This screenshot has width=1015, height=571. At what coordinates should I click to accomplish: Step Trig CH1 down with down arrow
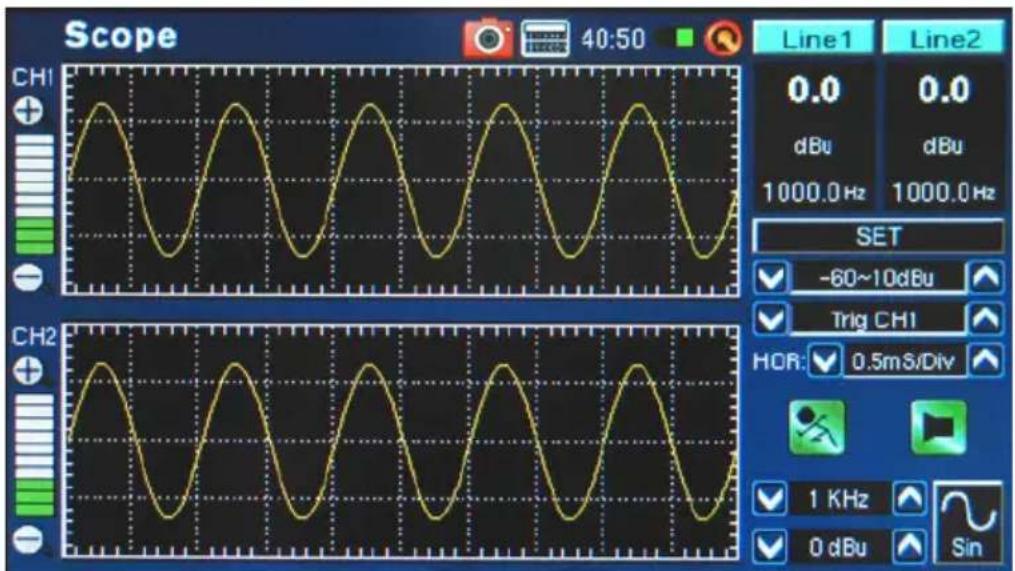(x=770, y=319)
